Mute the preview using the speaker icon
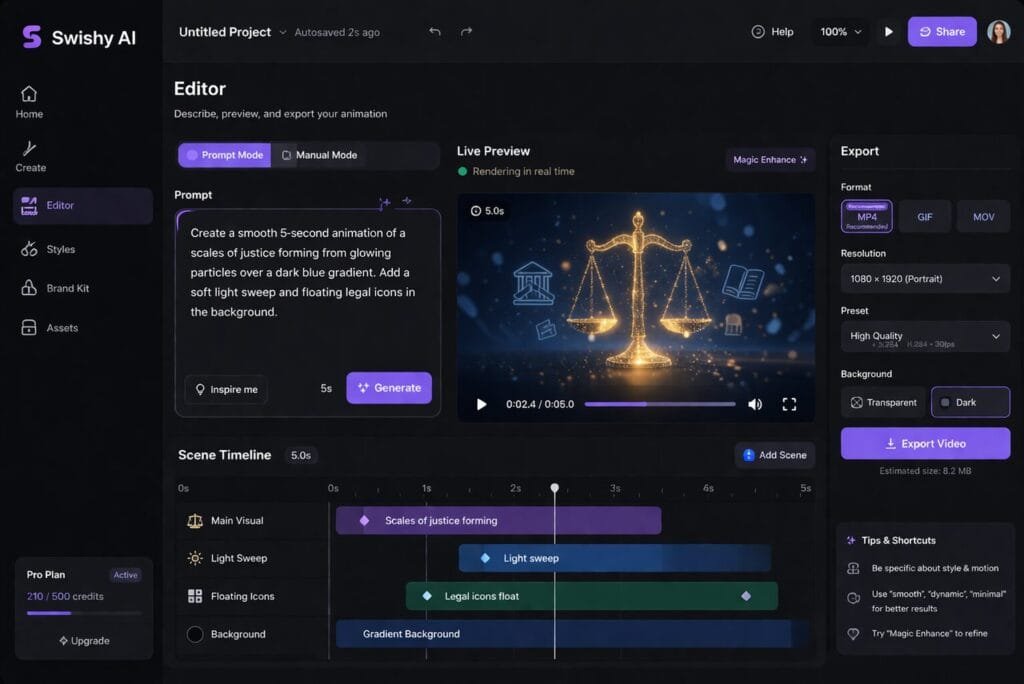 click(755, 404)
